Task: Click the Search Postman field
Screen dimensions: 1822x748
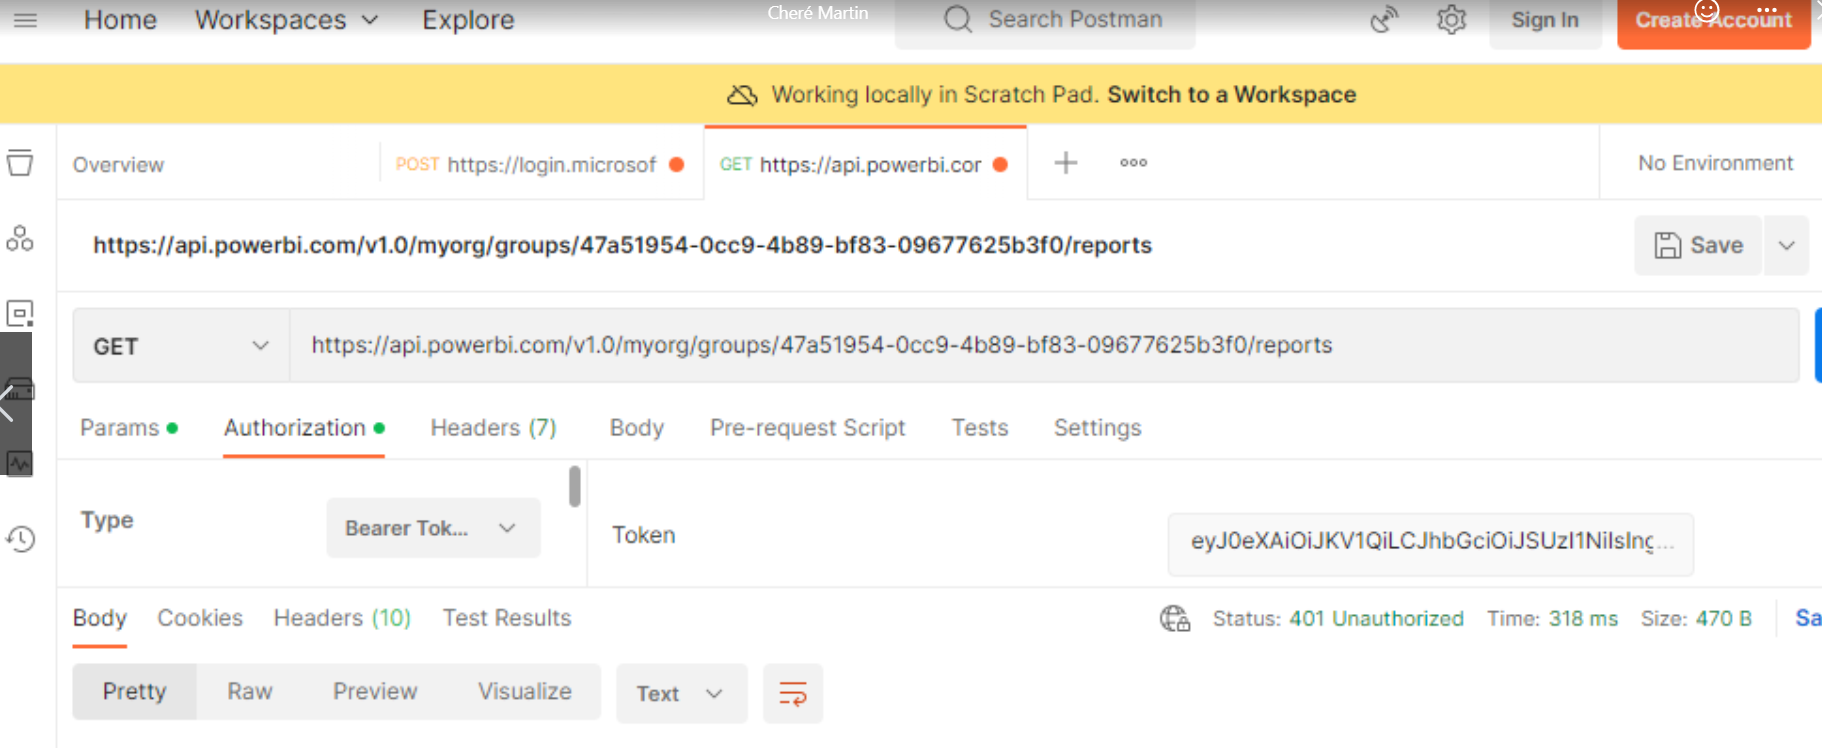Action: pyautogui.click(x=1045, y=20)
